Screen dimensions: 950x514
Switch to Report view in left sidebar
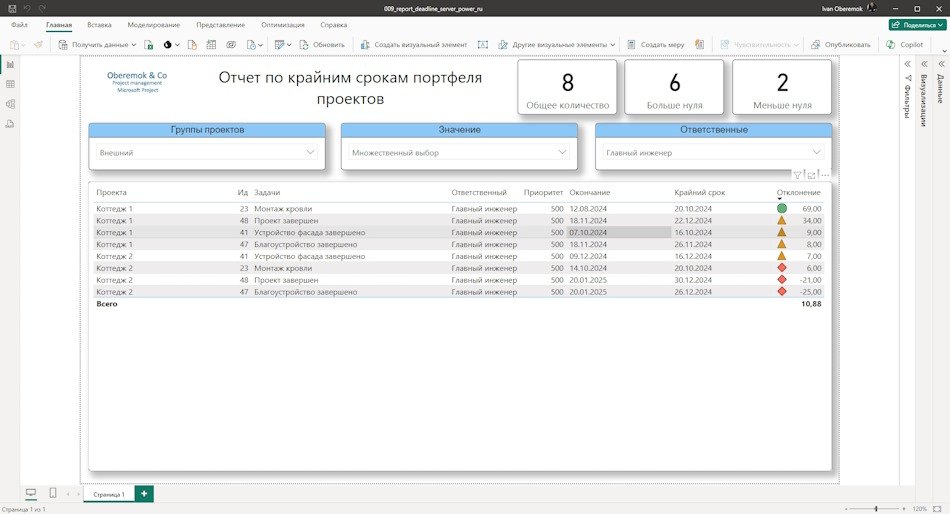10,64
